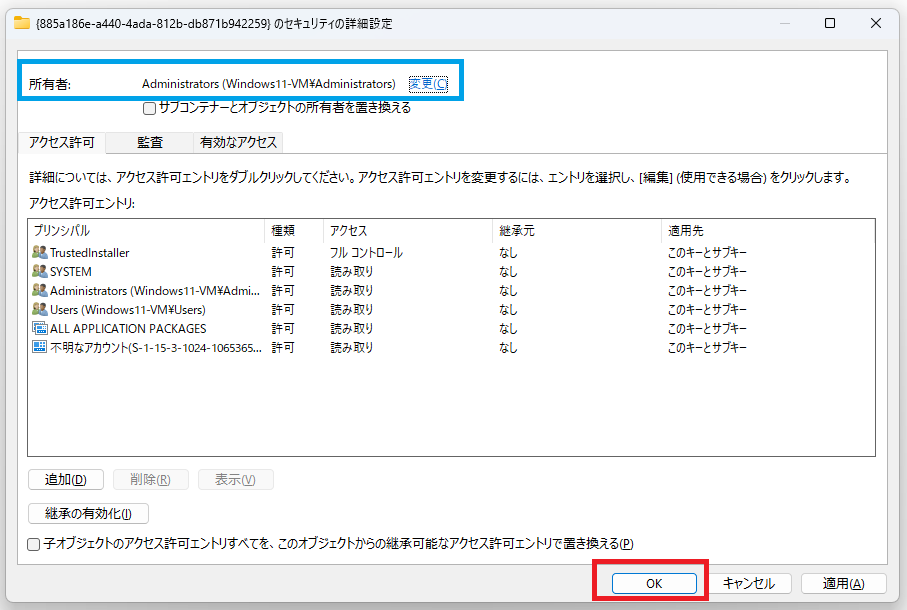Click the 不明なアカウント entry icon

pyautogui.click(x=39, y=347)
